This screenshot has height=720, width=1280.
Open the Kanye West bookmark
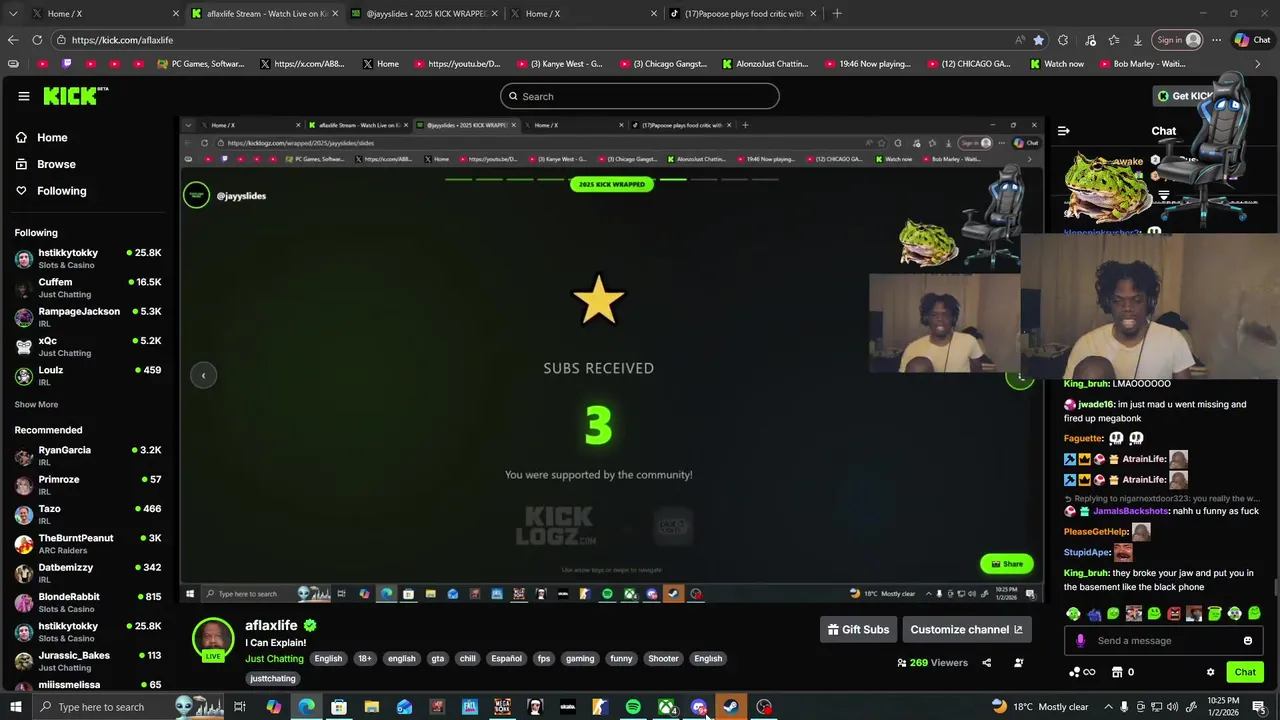click(559, 64)
